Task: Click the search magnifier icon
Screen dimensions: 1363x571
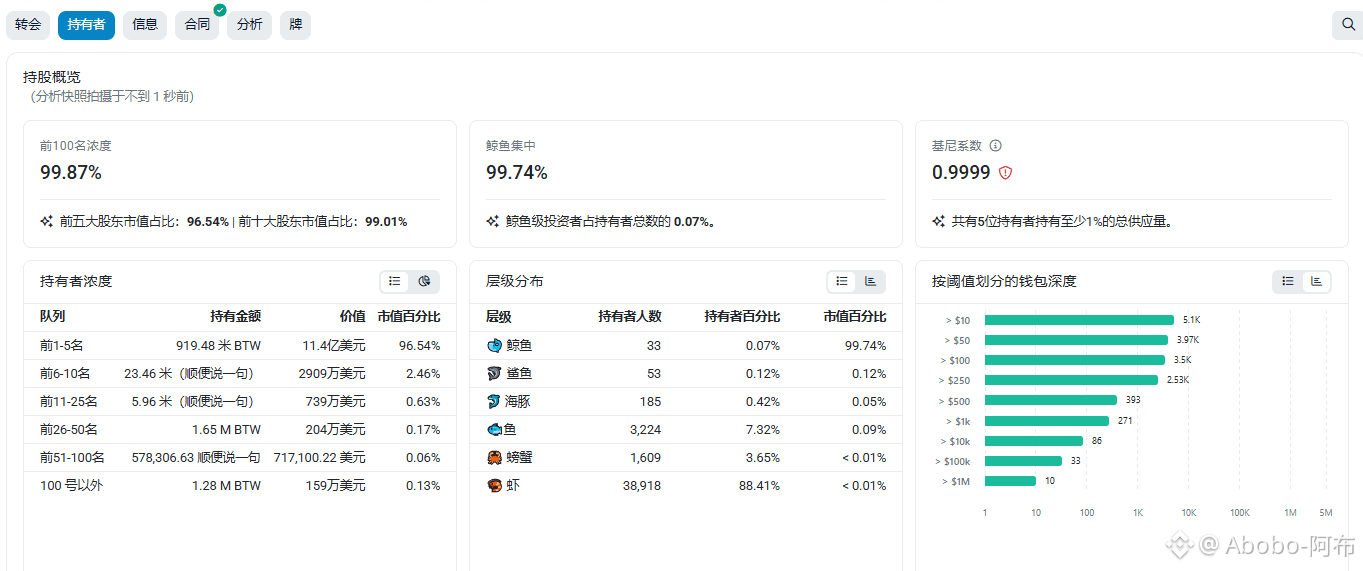Action: pos(1346,25)
